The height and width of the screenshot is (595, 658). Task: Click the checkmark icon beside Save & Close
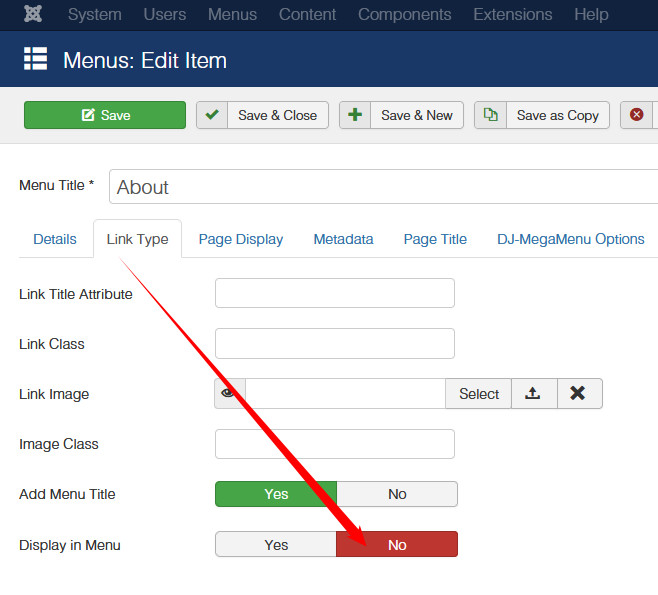pyautogui.click(x=212, y=115)
